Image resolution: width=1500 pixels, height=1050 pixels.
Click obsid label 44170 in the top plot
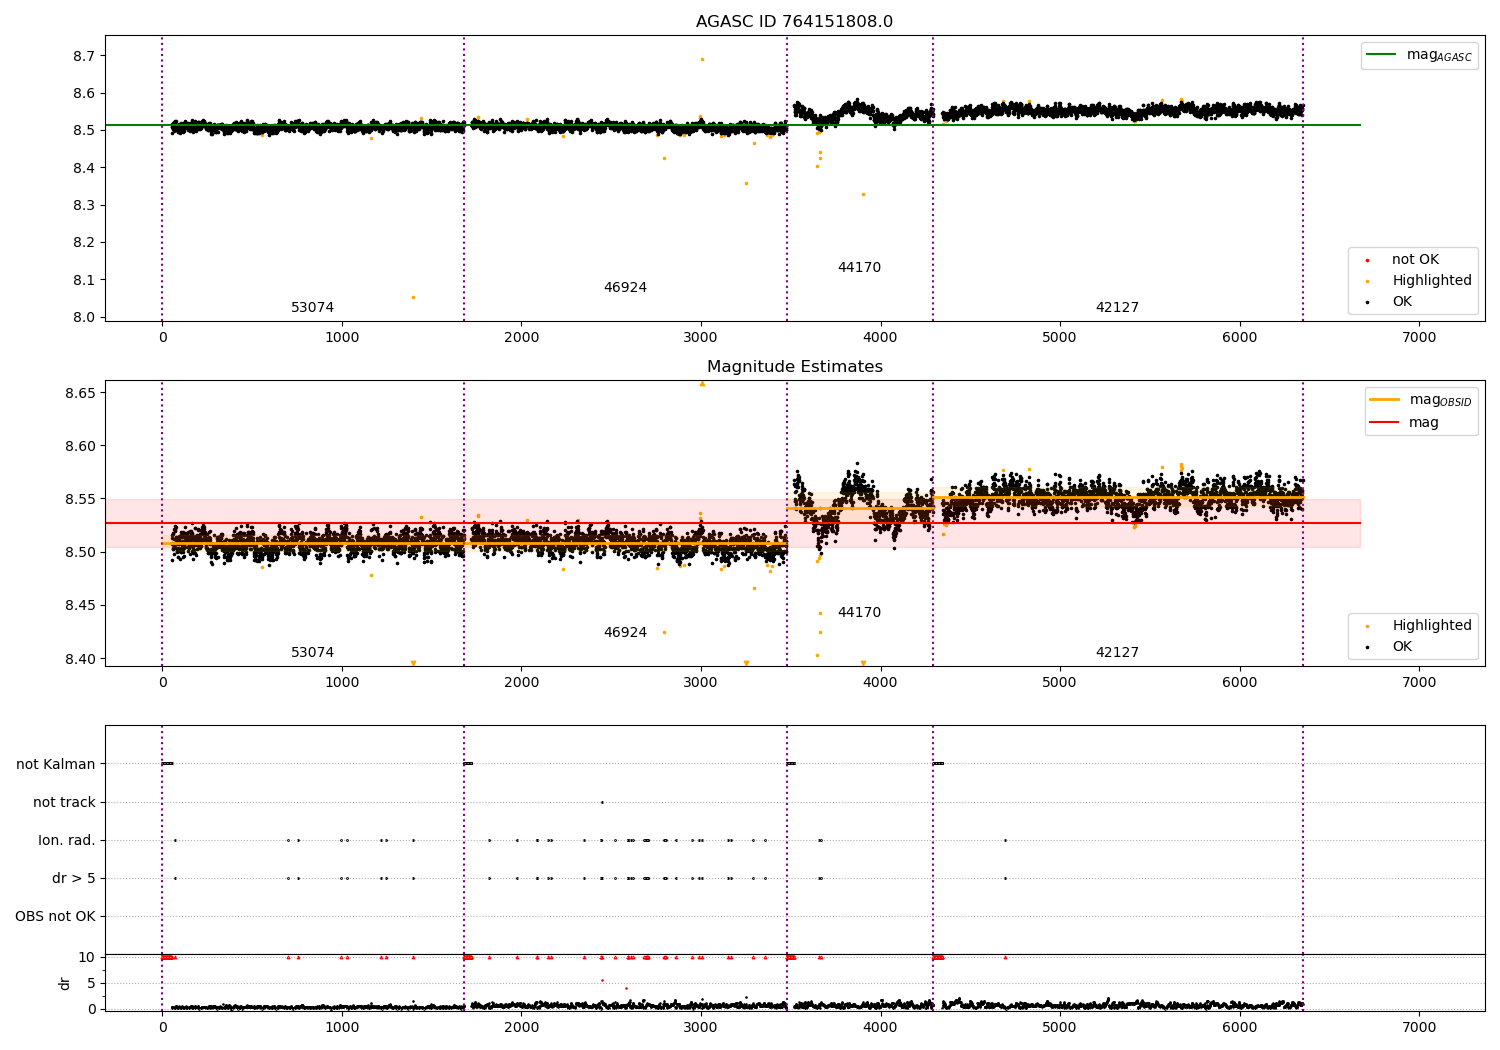pyautogui.click(x=859, y=268)
